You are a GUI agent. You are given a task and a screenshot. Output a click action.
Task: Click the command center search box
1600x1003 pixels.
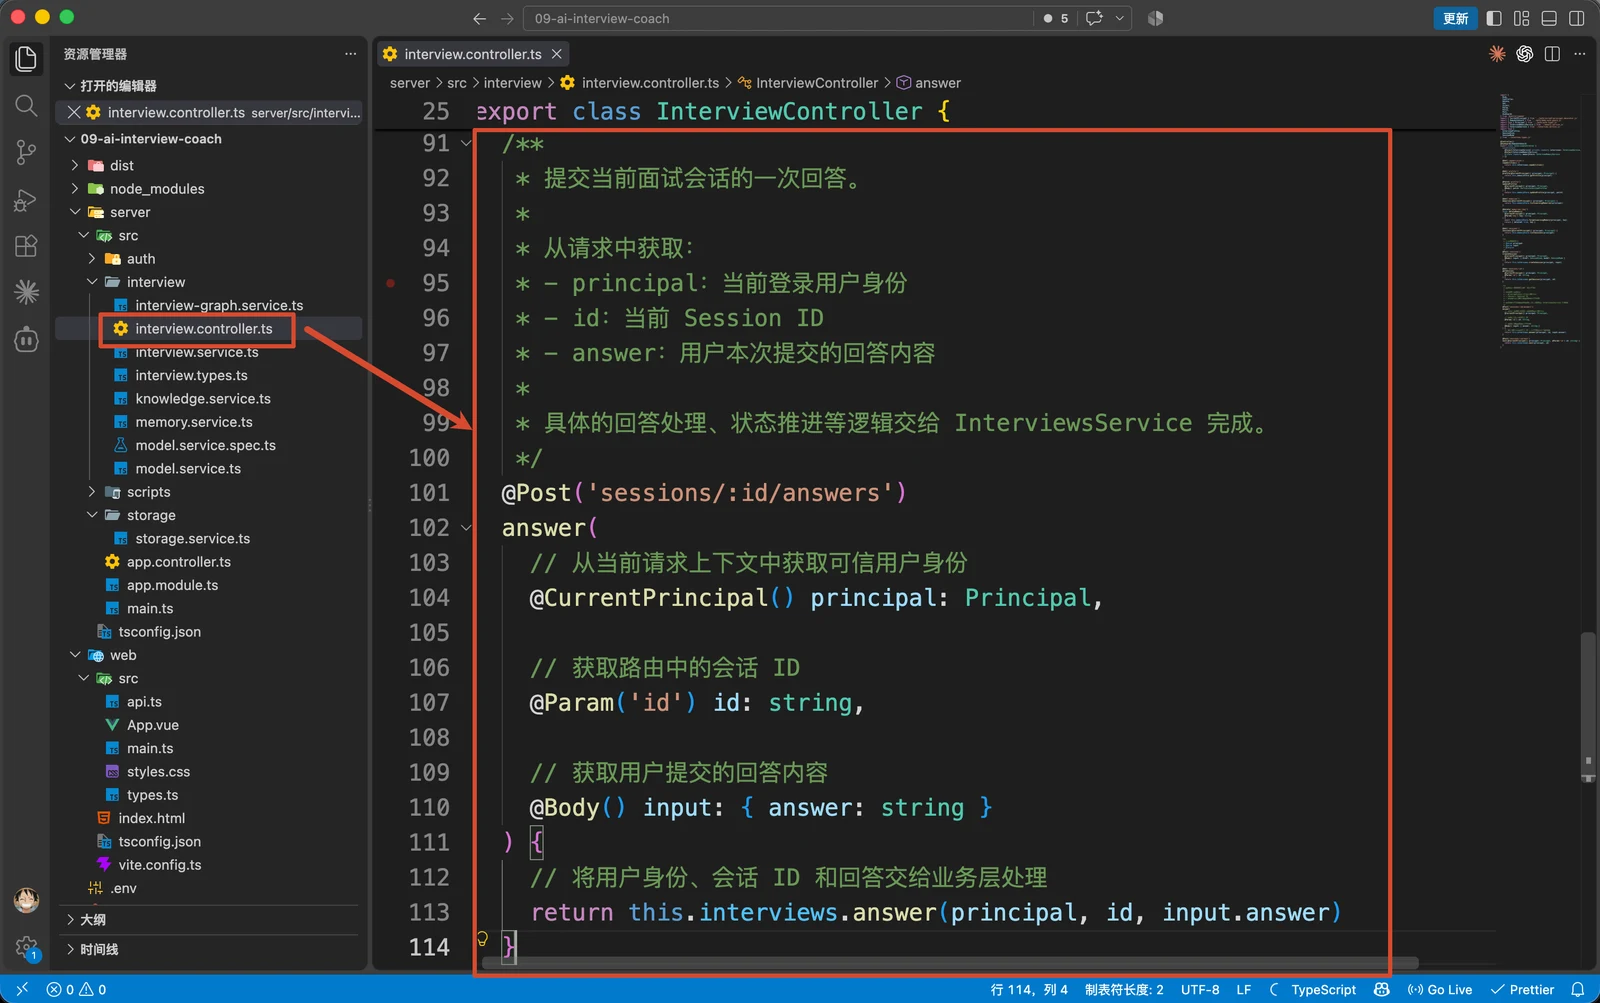(778, 18)
